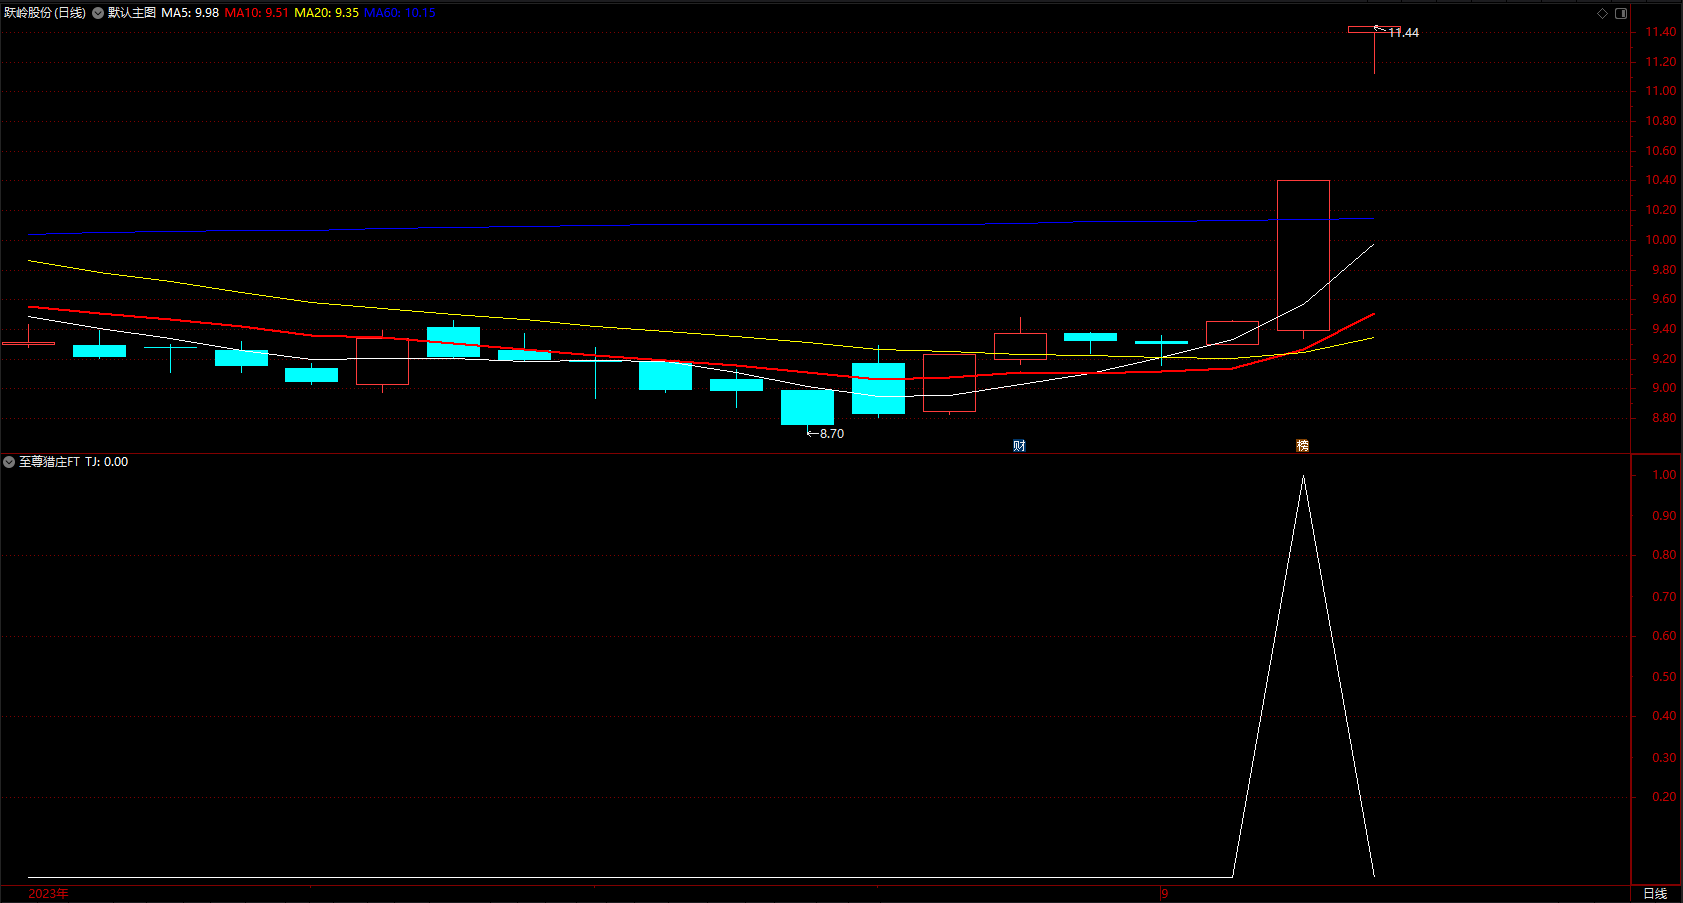1683x903 pixels.
Task: Click 8.80 on the price axis
Action: 1664,418
